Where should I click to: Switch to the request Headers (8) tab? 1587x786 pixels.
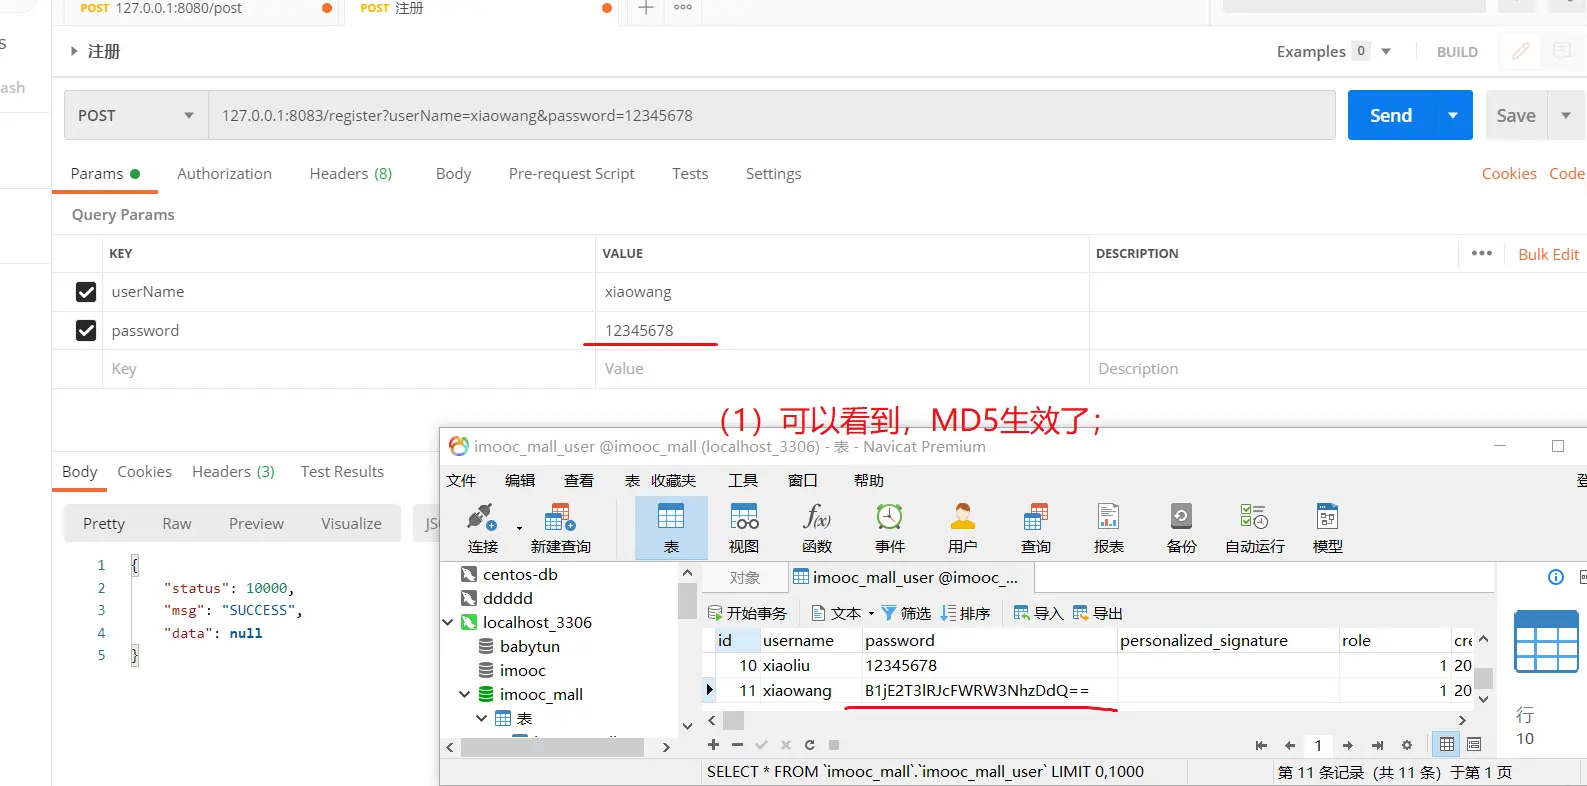point(351,173)
